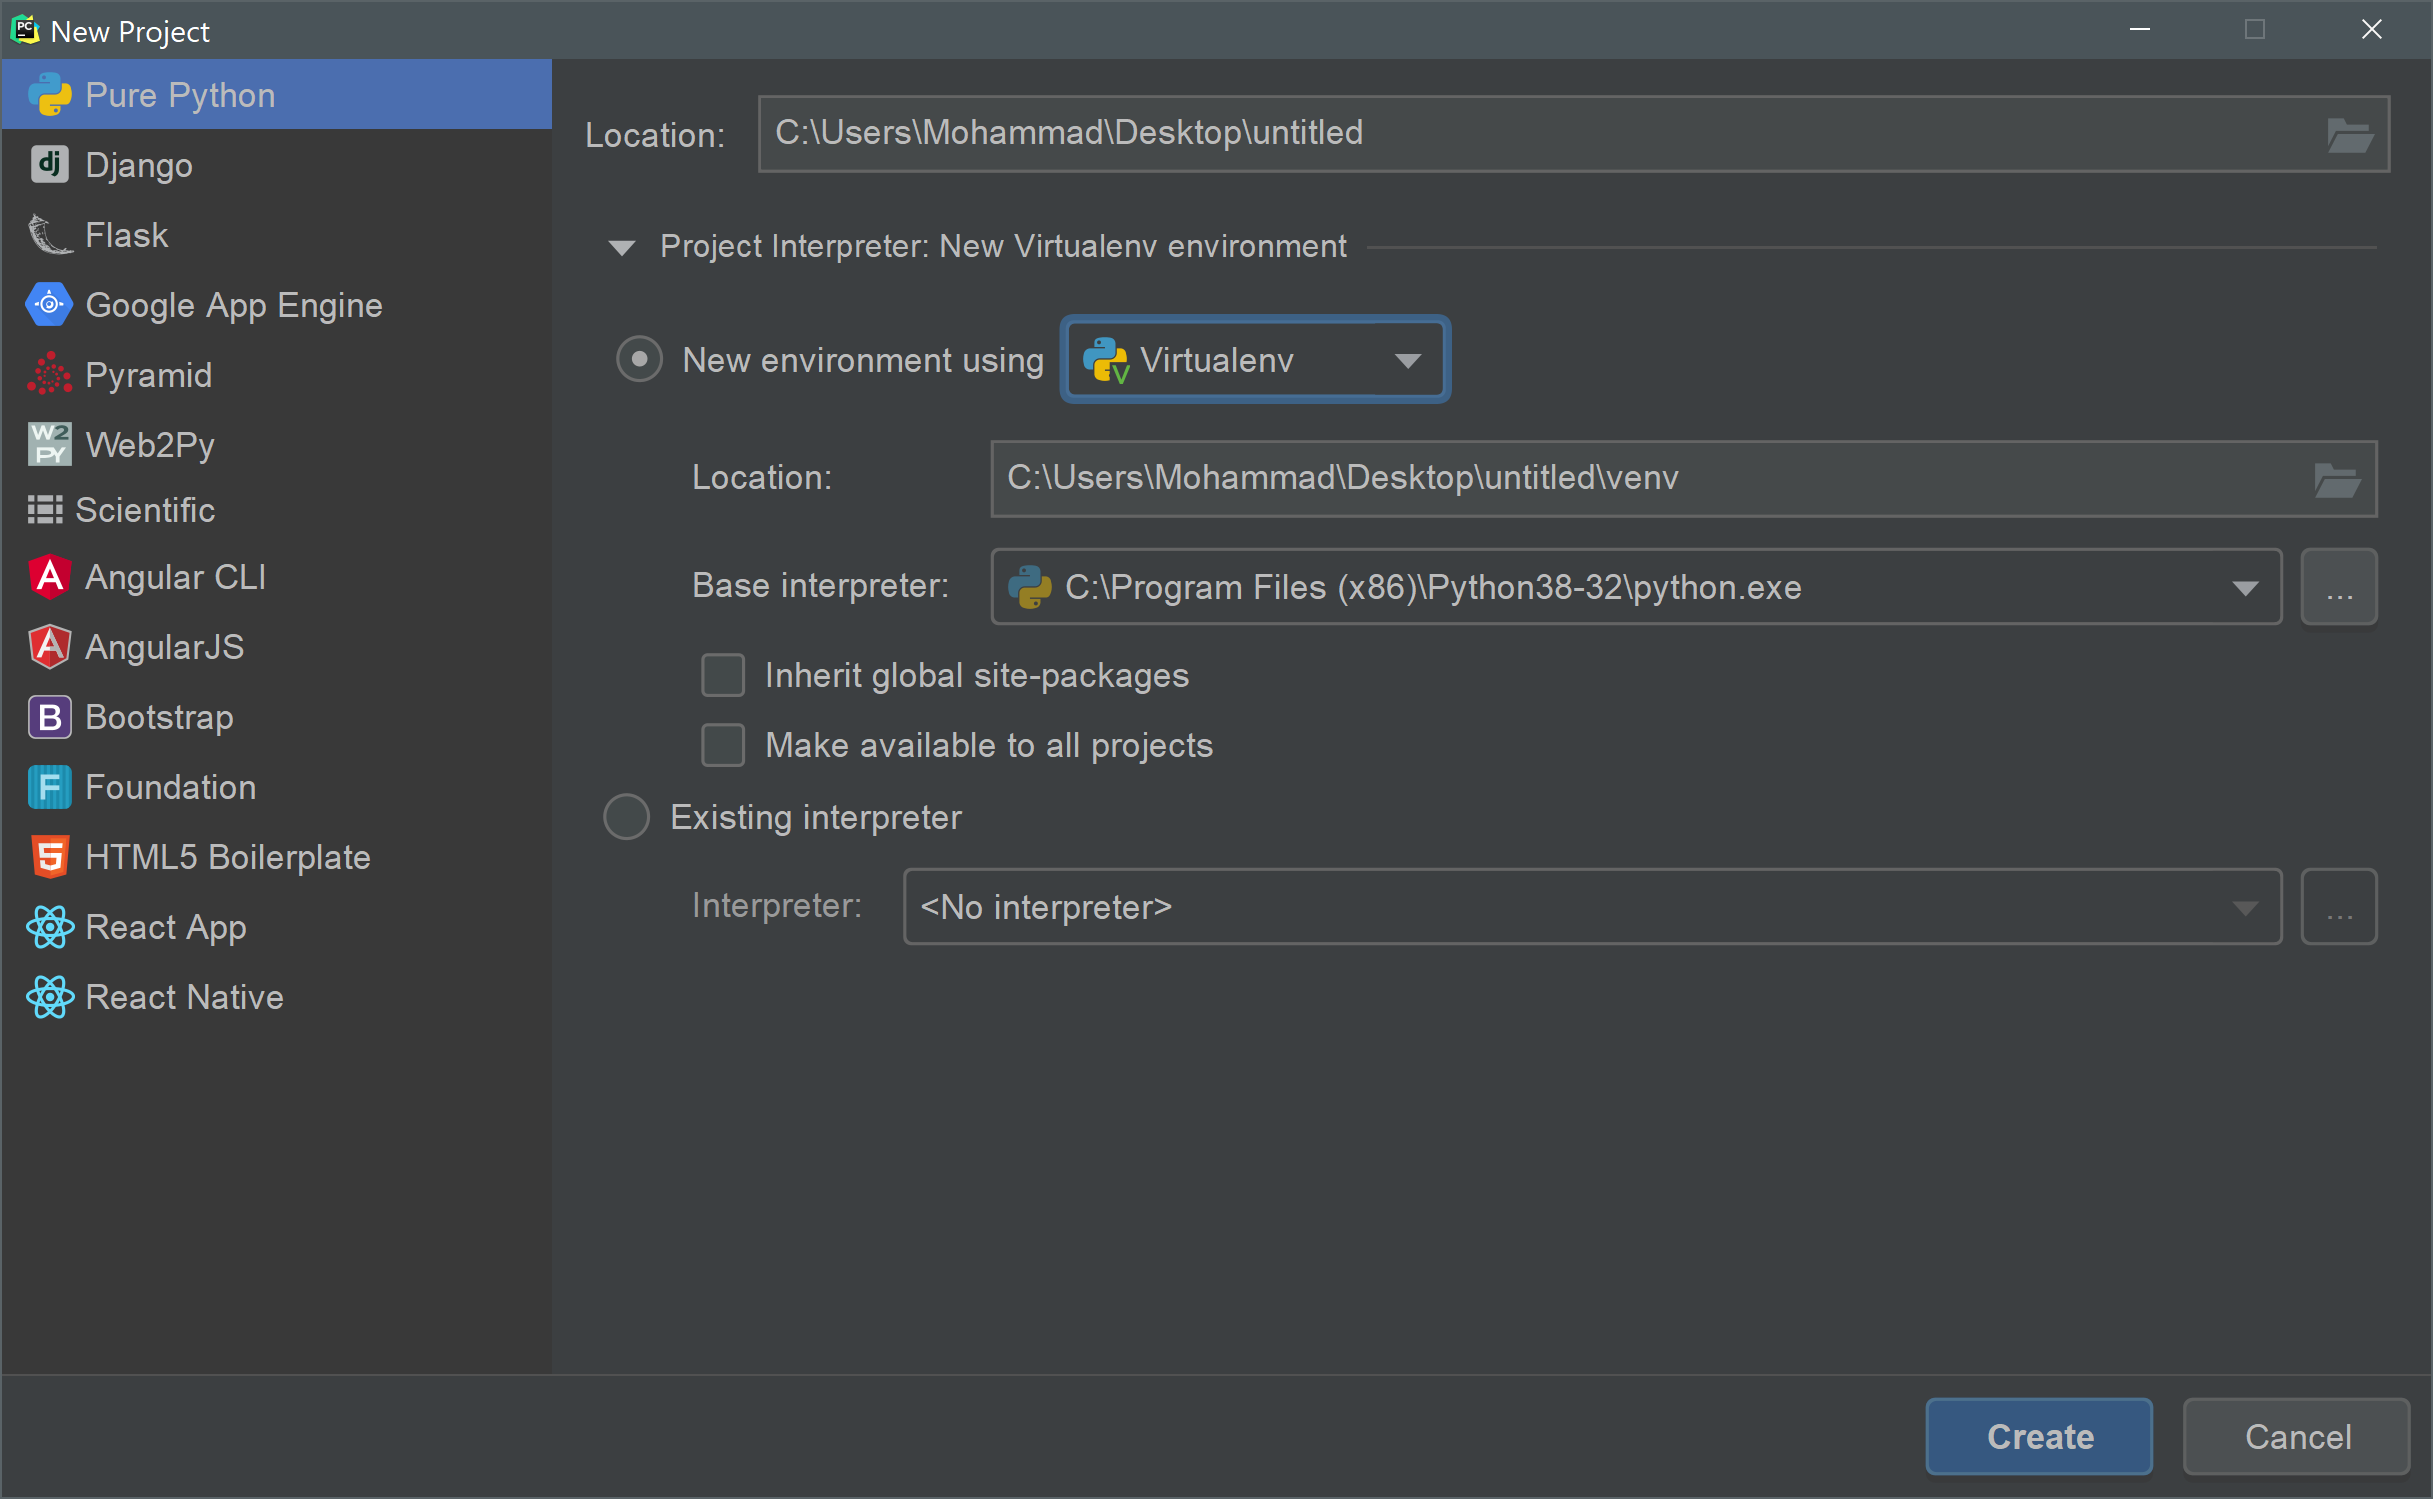Click the Pyramid icon
Image resolution: width=2433 pixels, height=1499 pixels.
click(x=49, y=375)
